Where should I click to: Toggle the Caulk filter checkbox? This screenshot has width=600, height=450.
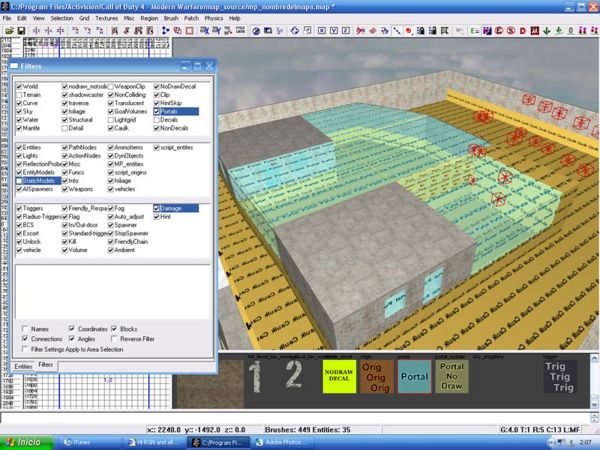tap(111, 128)
